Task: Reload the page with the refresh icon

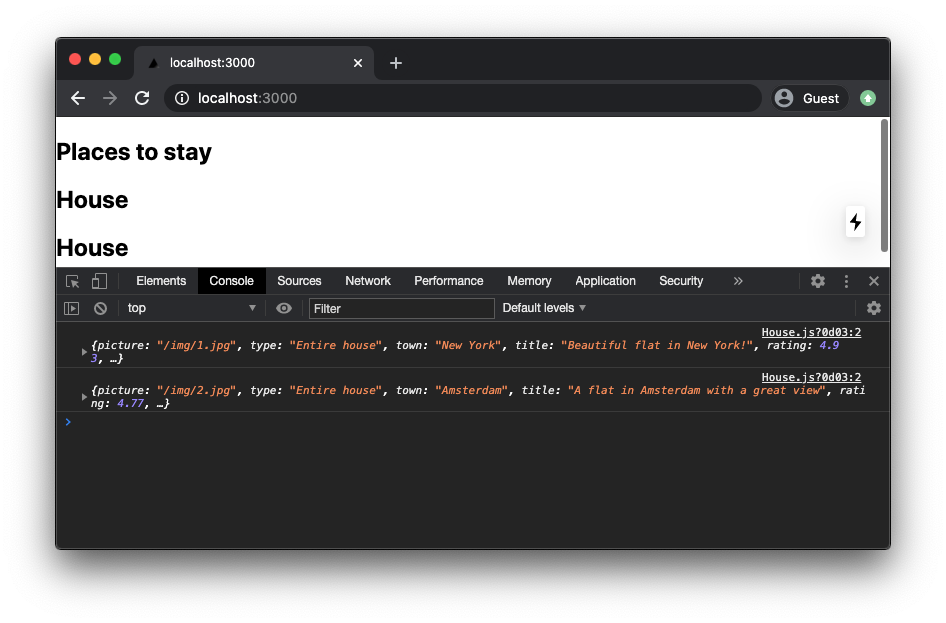Action: point(142,98)
